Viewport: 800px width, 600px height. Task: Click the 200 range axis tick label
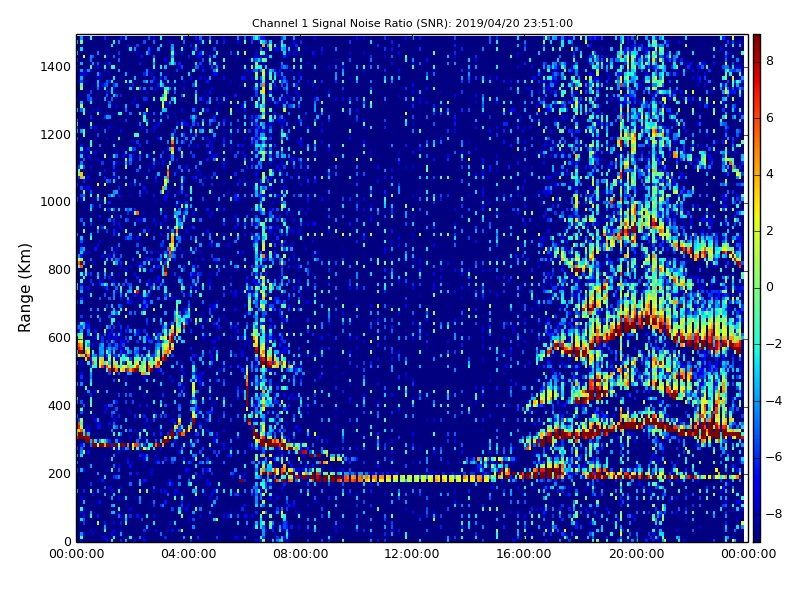[59, 474]
